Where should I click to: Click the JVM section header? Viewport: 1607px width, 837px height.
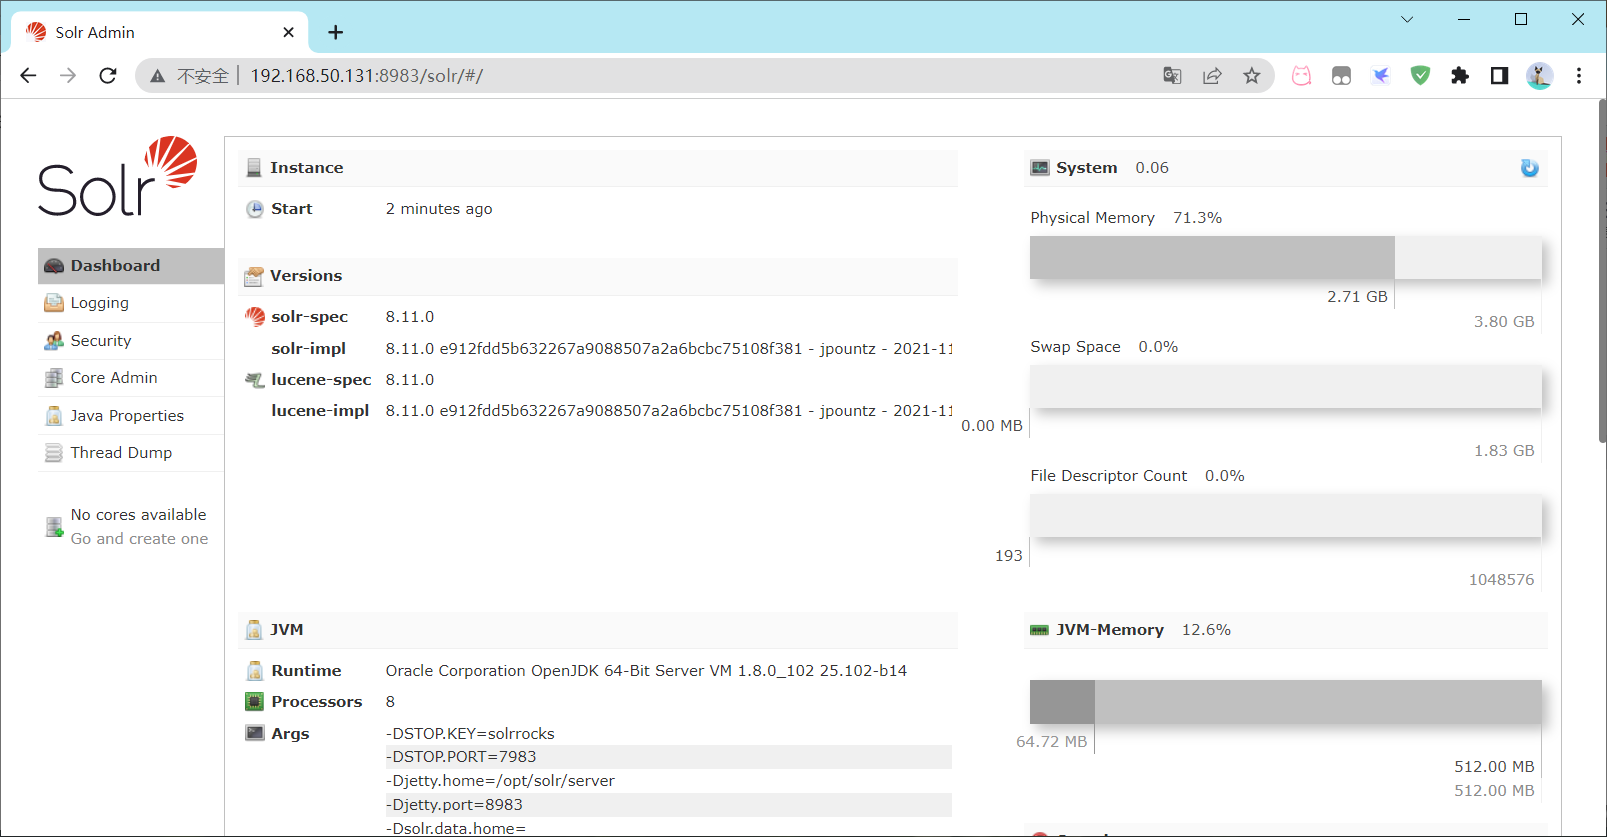coord(598,630)
